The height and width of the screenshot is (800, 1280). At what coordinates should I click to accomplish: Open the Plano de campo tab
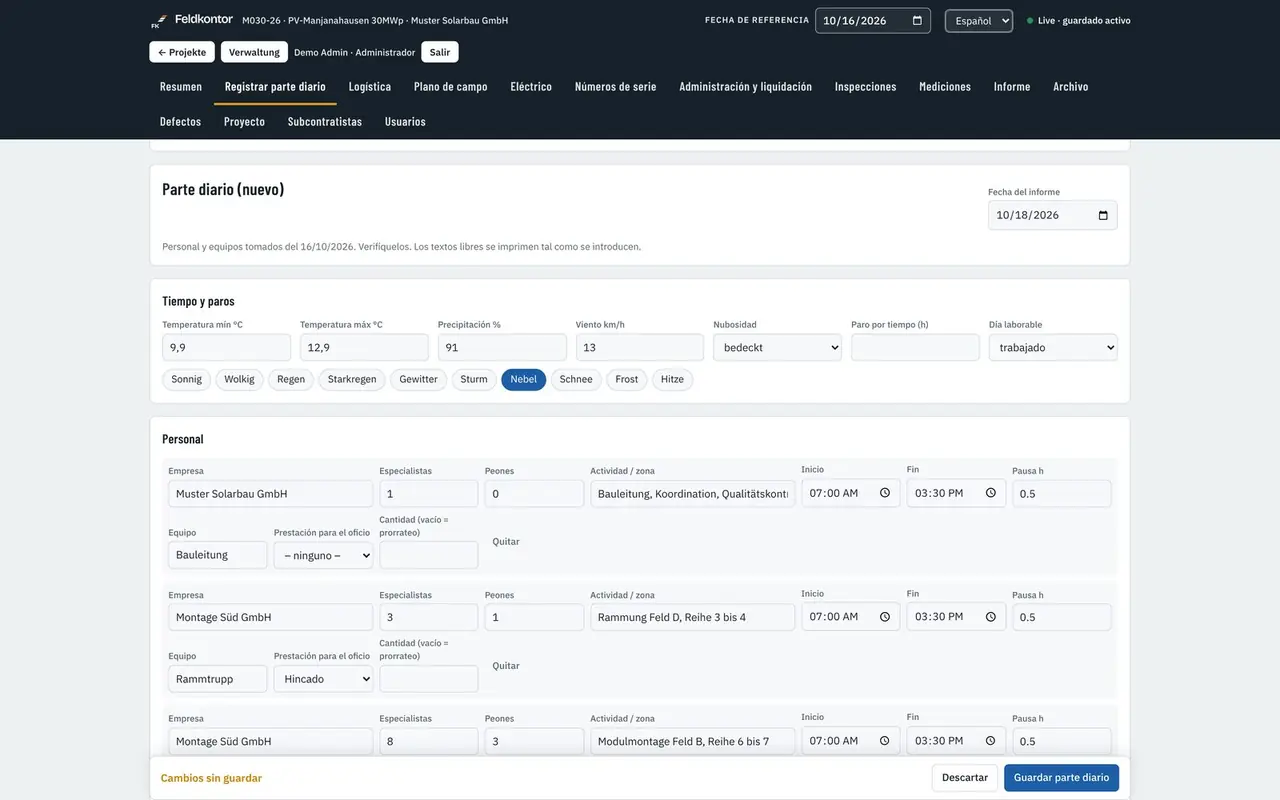tap(451, 87)
